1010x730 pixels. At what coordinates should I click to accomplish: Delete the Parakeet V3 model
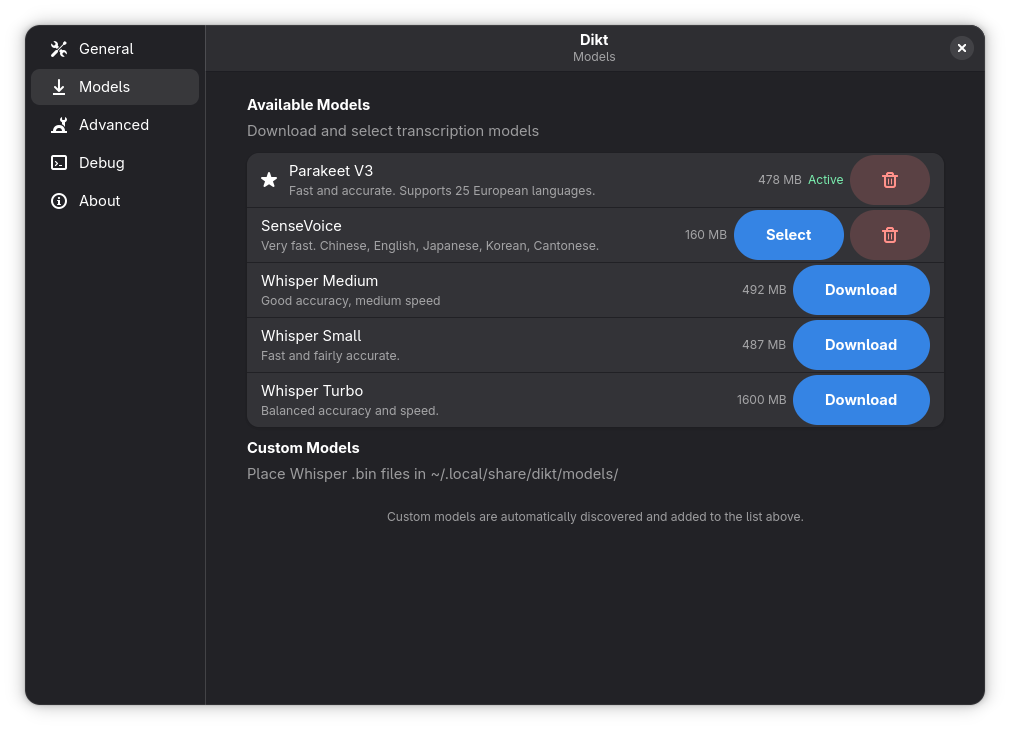click(x=889, y=180)
